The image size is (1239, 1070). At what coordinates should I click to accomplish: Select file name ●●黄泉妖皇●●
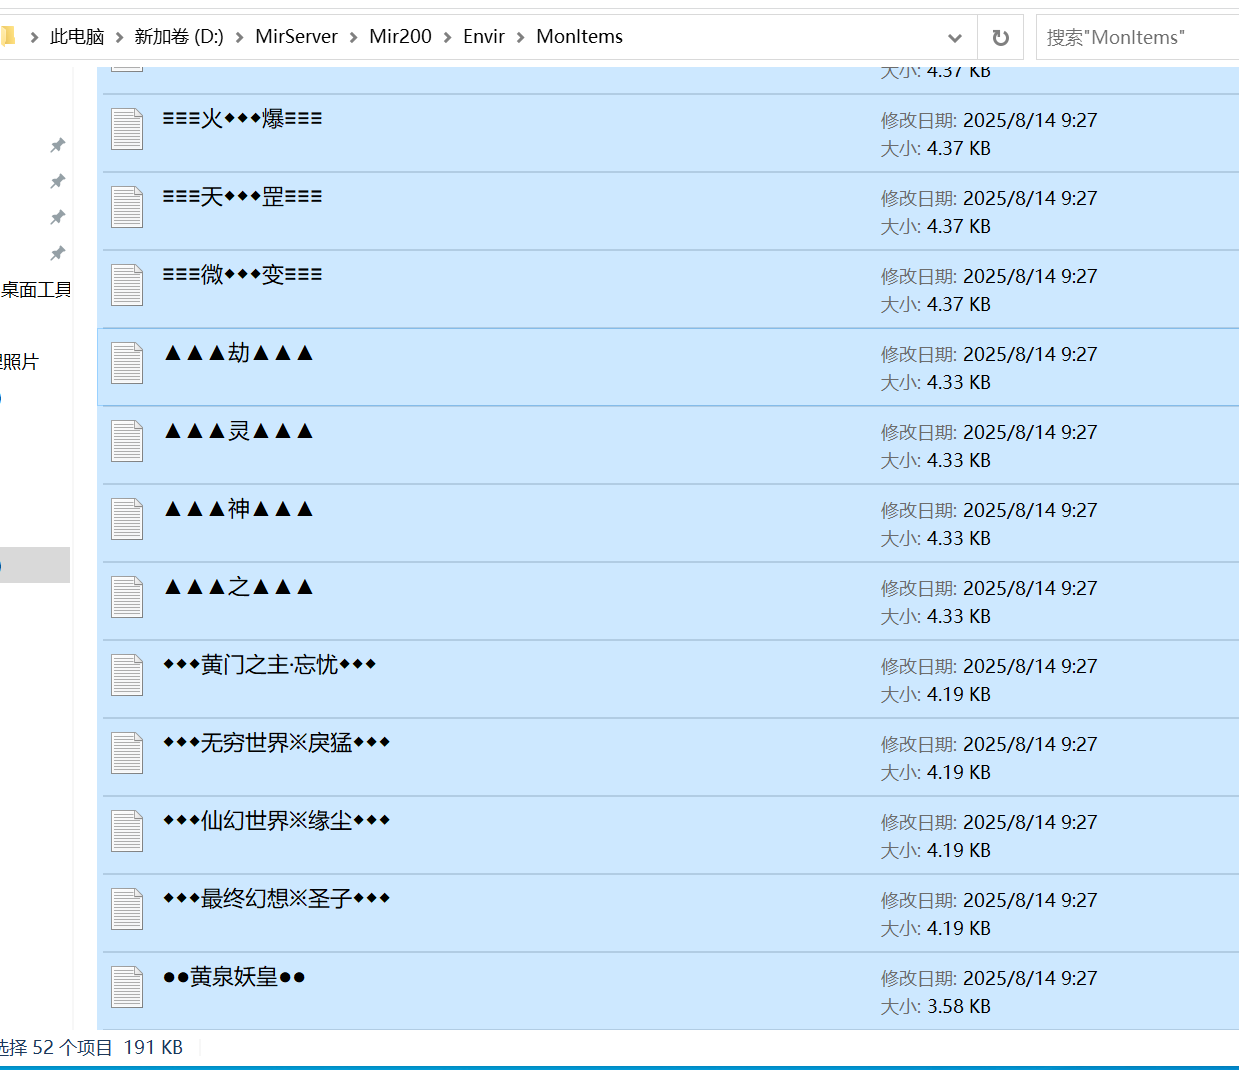click(x=234, y=977)
